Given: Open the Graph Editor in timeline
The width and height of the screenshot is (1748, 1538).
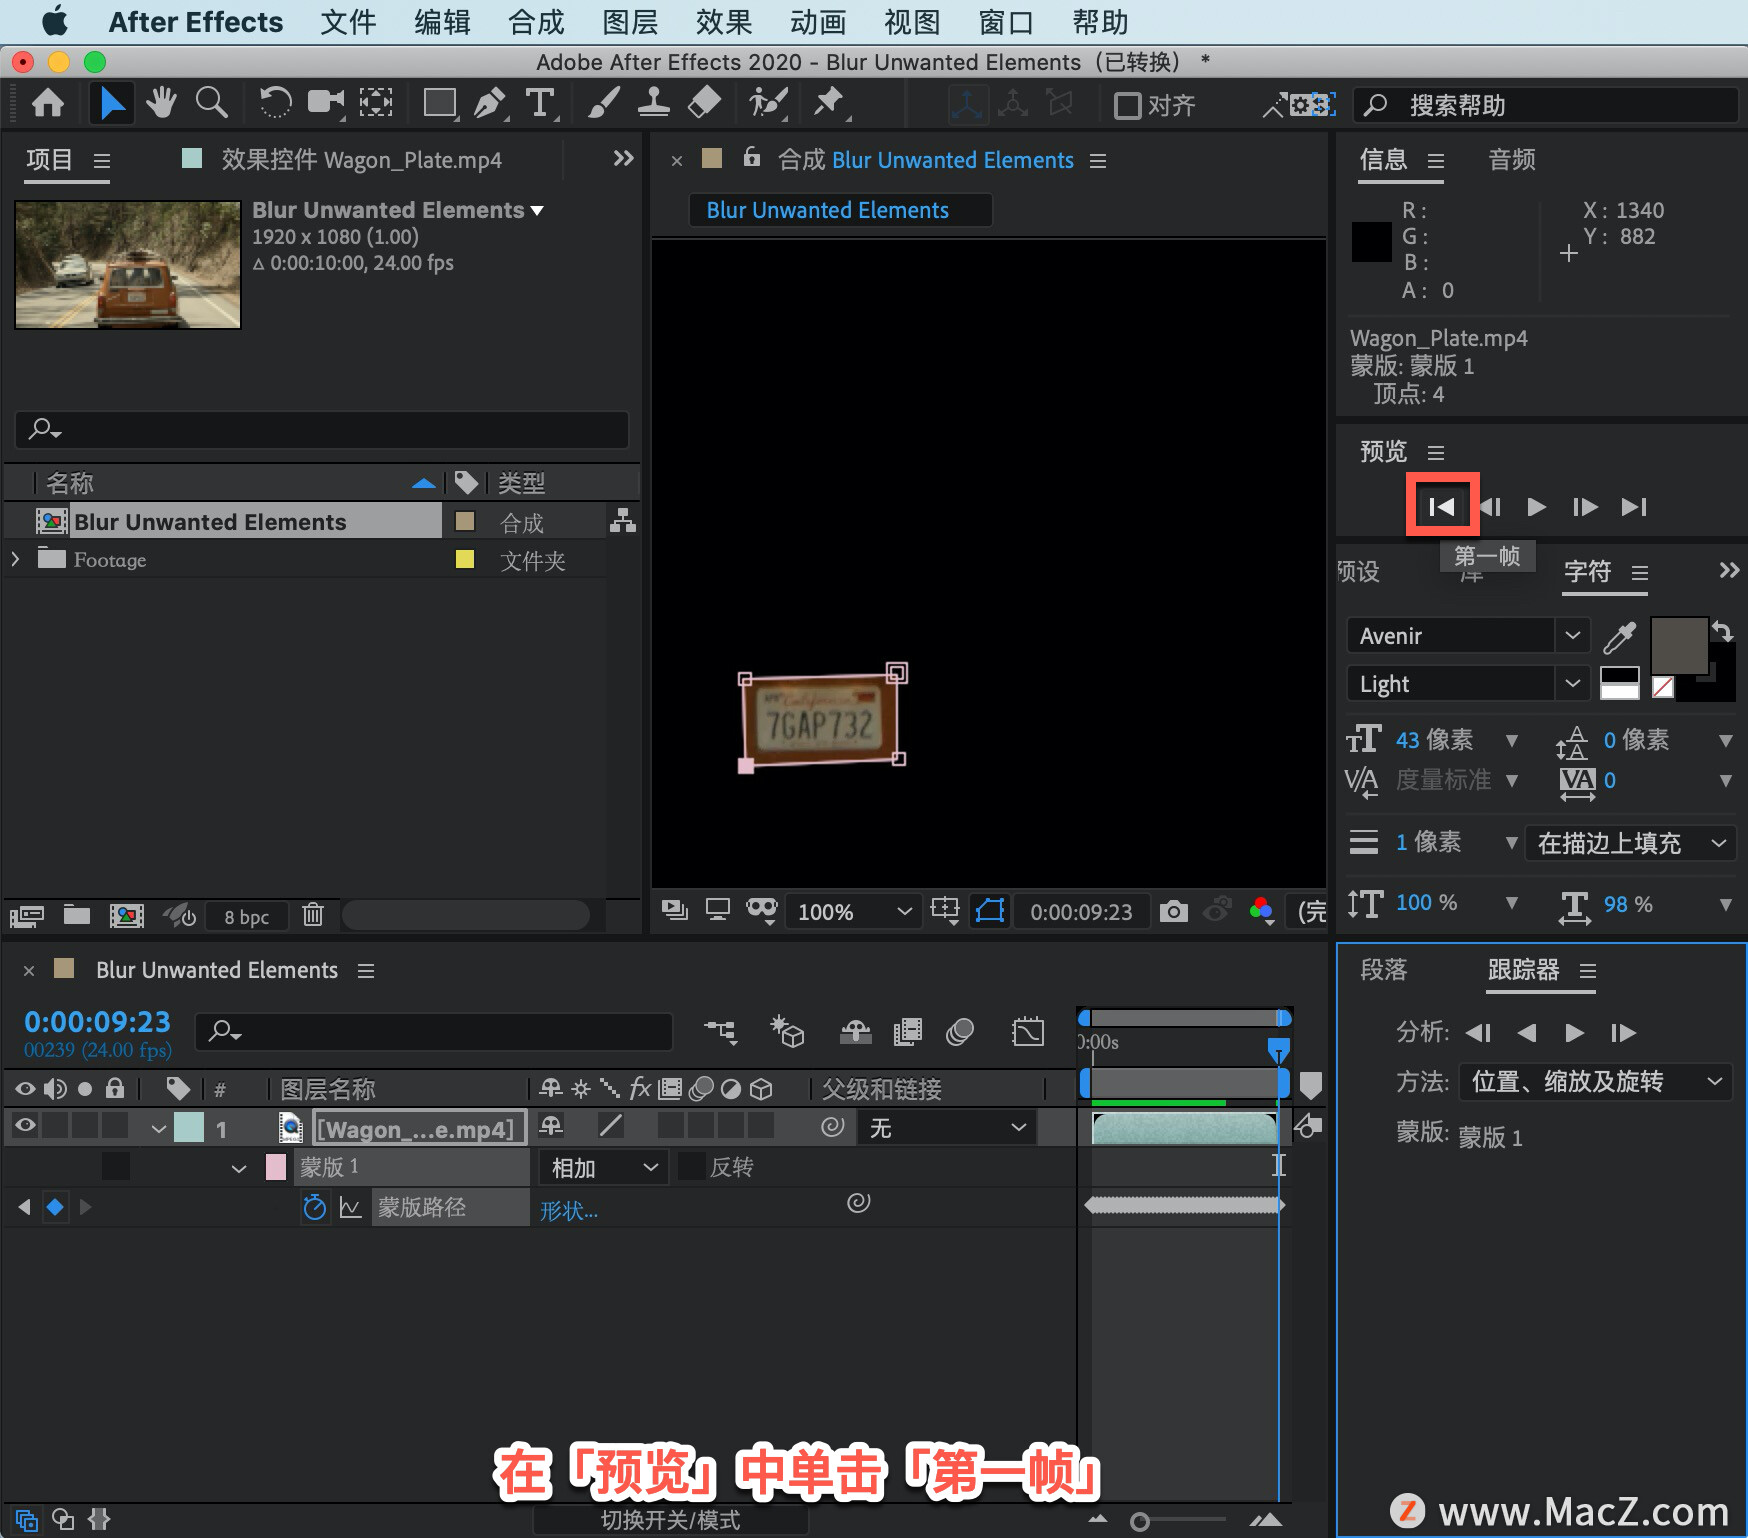Looking at the screenshot, I should [1028, 1032].
